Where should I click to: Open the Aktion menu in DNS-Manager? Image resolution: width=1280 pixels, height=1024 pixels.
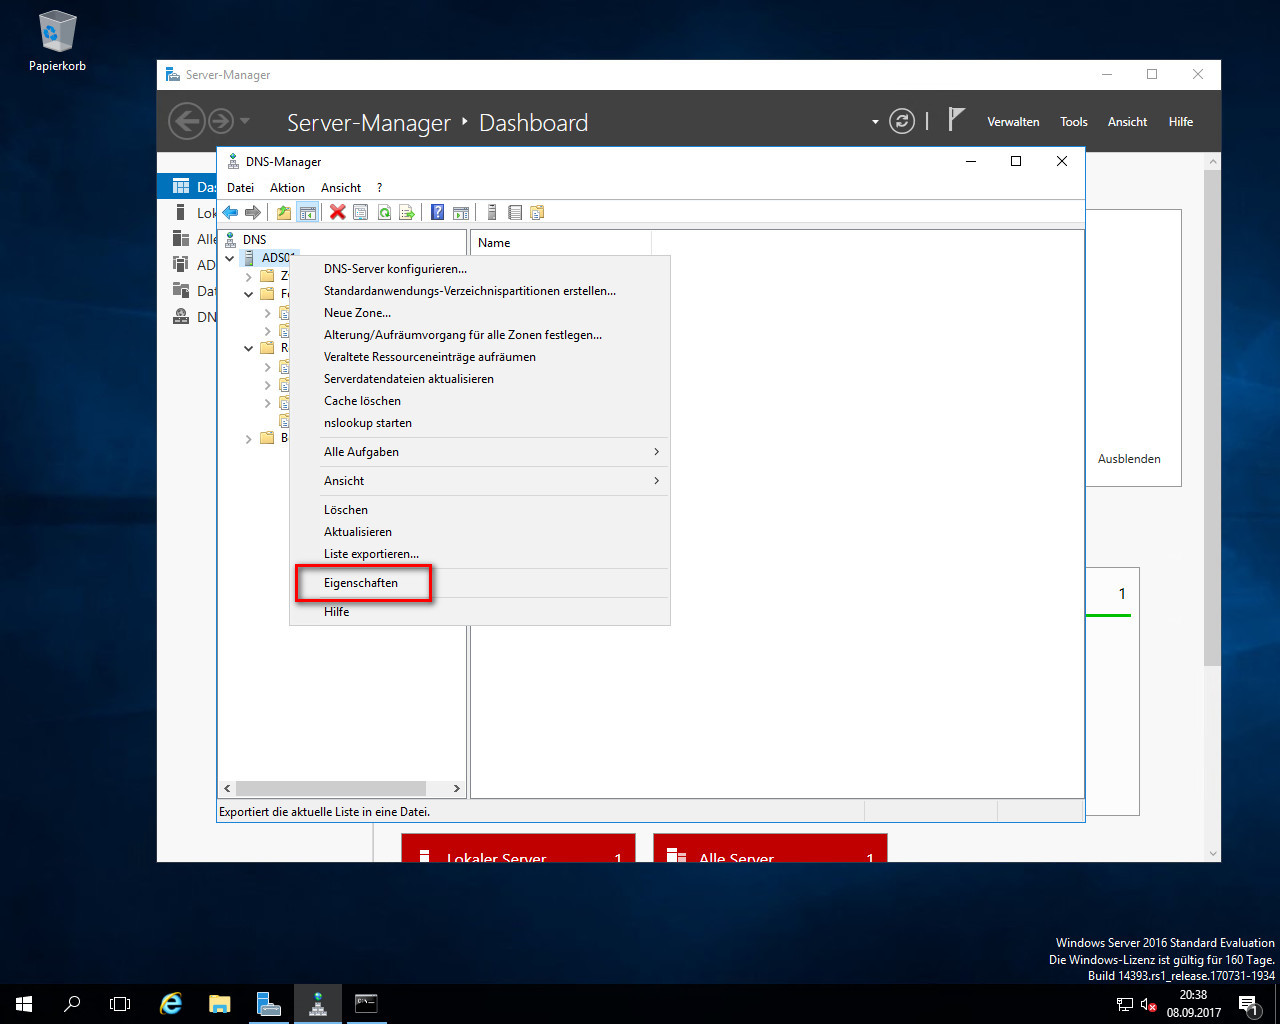pos(287,188)
